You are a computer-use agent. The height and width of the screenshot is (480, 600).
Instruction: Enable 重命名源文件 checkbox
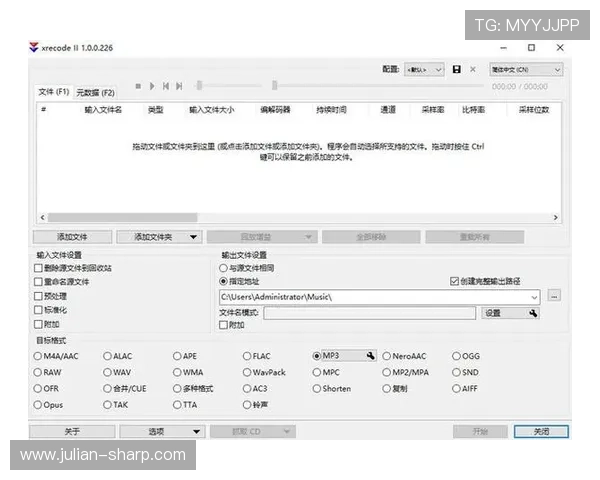(38, 282)
